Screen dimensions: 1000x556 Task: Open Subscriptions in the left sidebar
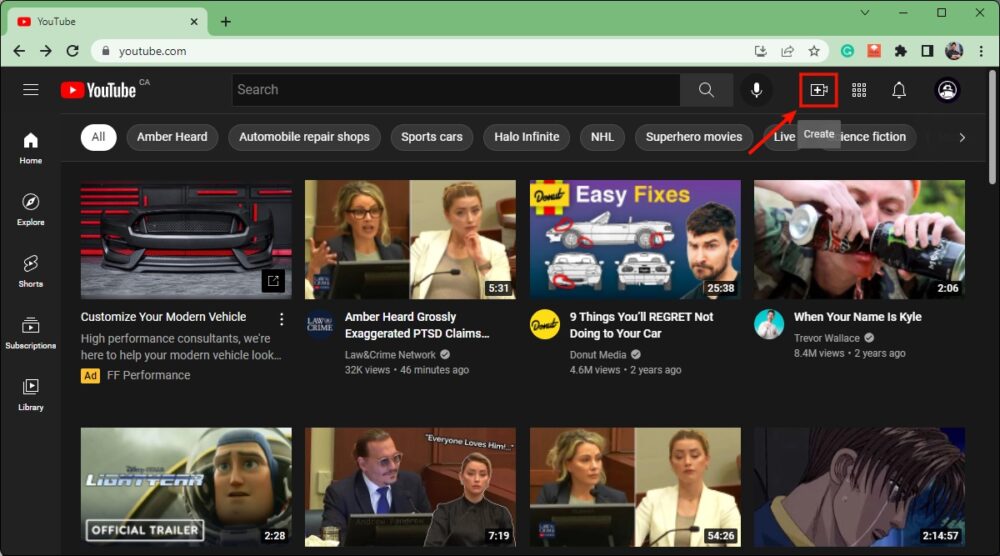point(31,332)
